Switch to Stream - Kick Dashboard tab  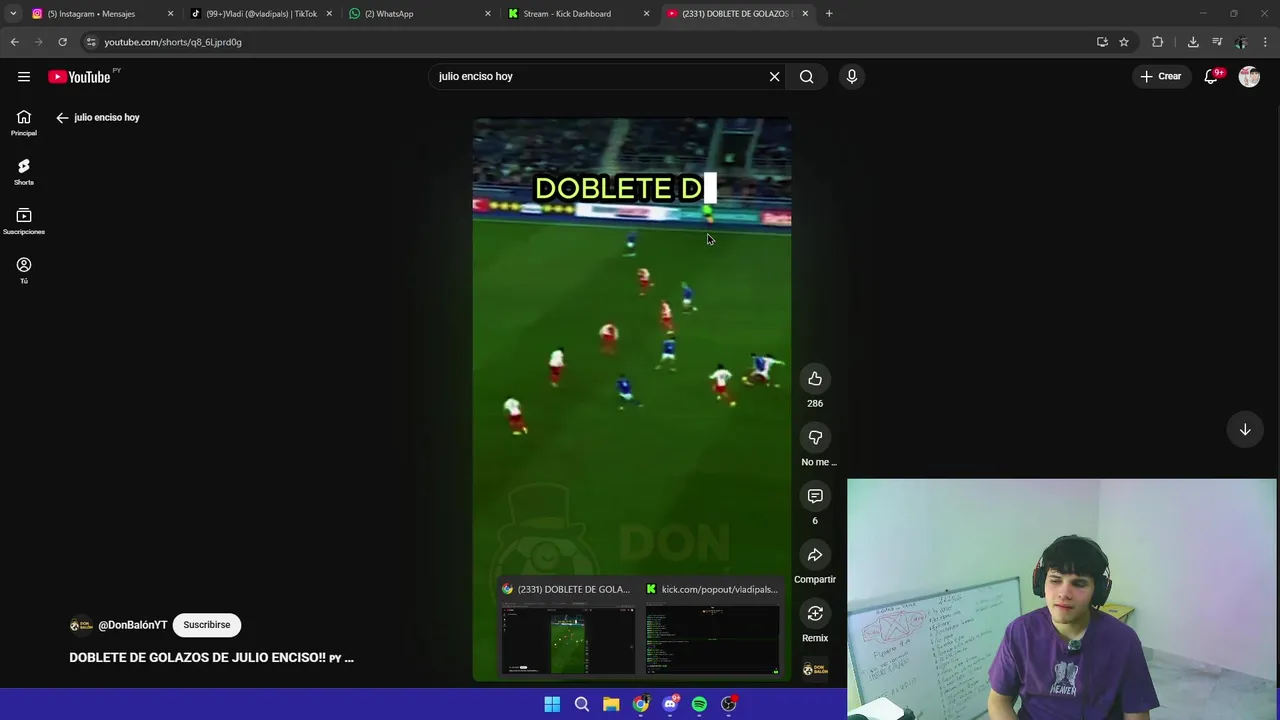coord(578,14)
